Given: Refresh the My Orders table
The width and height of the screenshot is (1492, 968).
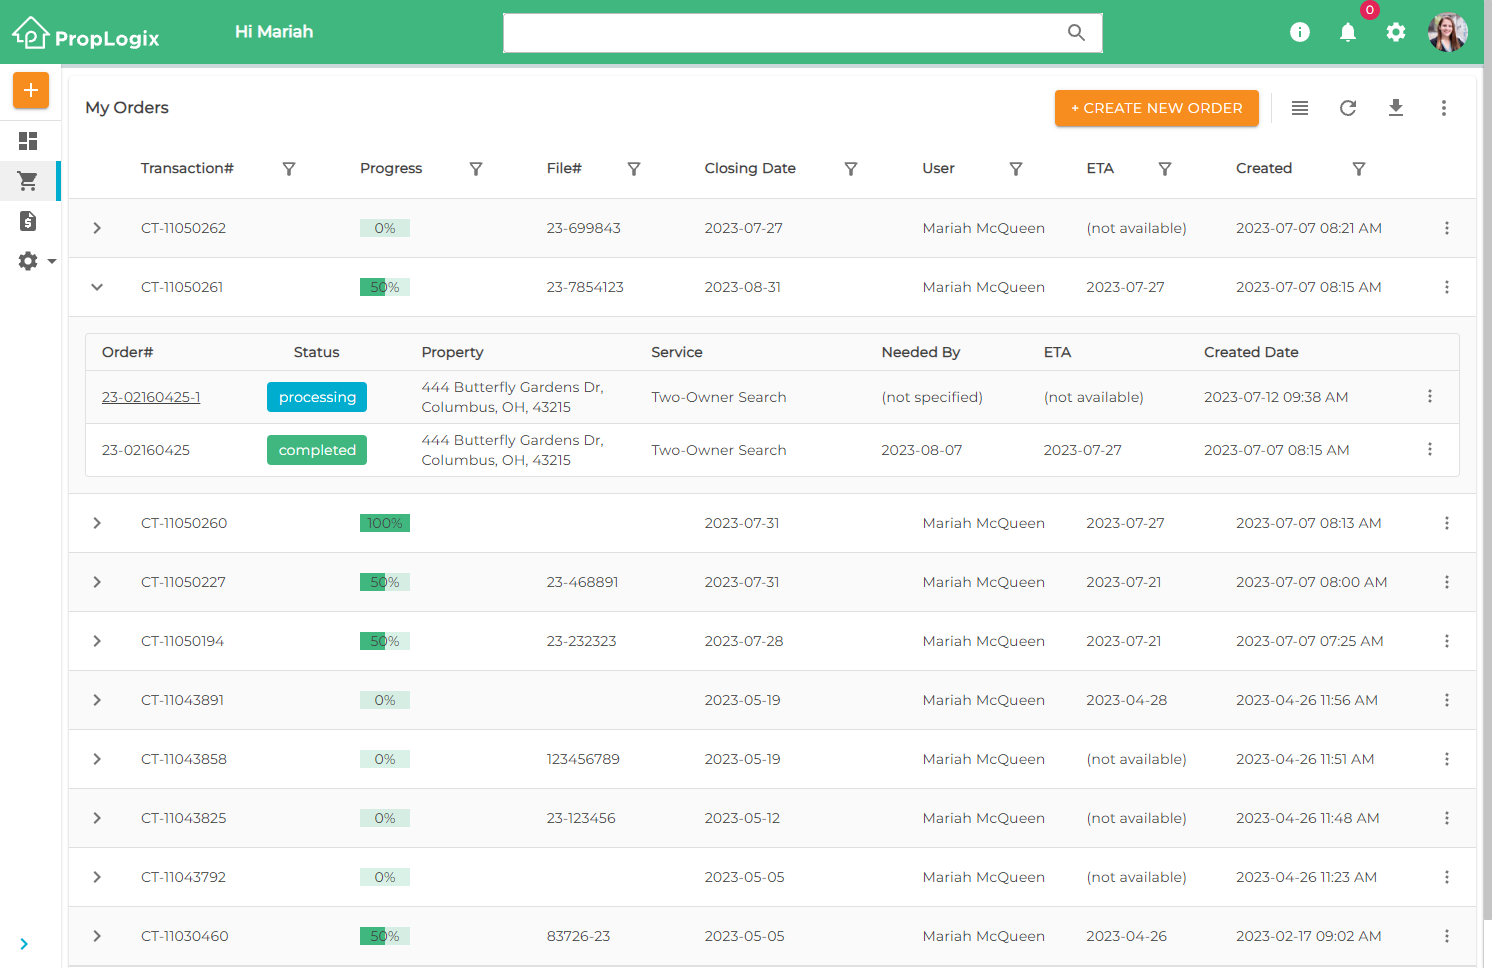Looking at the screenshot, I should tap(1348, 108).
